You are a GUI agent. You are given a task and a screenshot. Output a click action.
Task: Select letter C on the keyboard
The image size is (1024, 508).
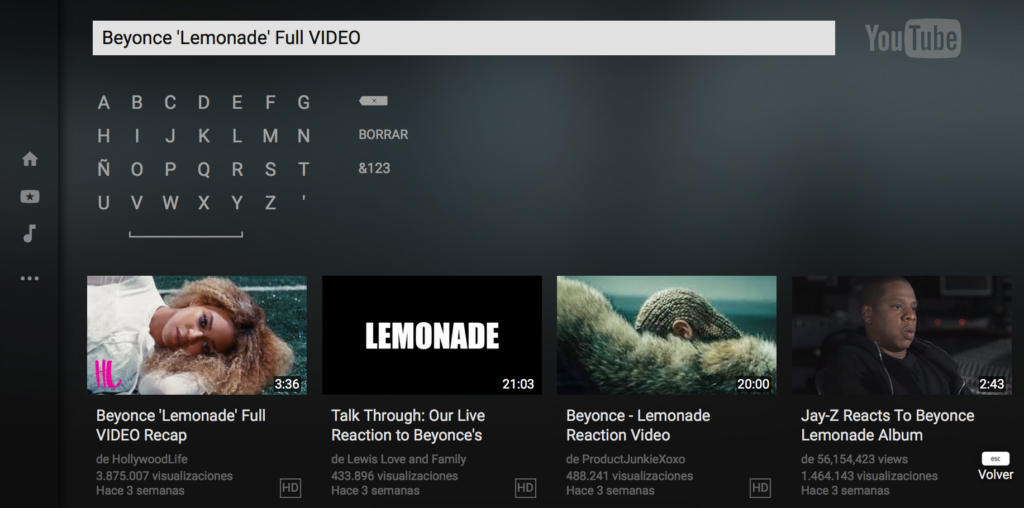(170, 103)
